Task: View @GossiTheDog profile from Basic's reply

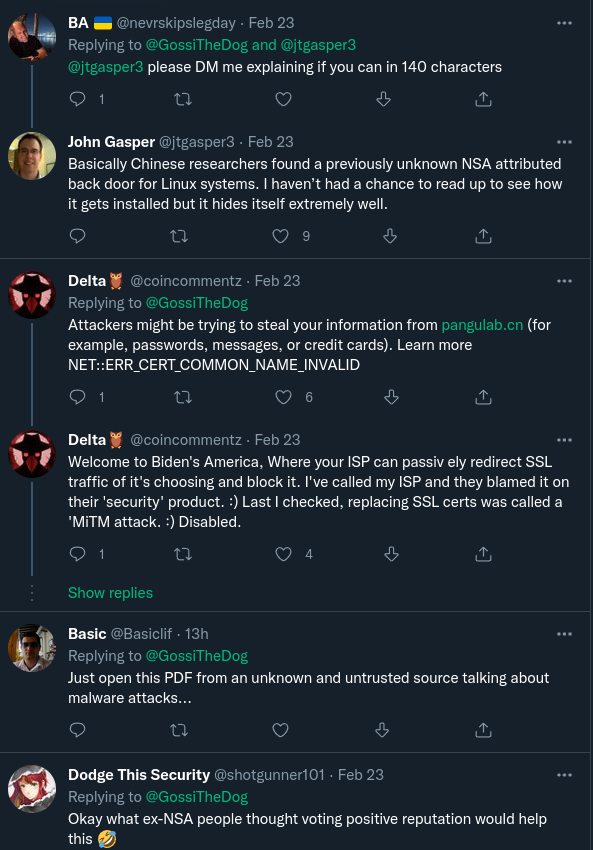Action: tap(197, 656)
